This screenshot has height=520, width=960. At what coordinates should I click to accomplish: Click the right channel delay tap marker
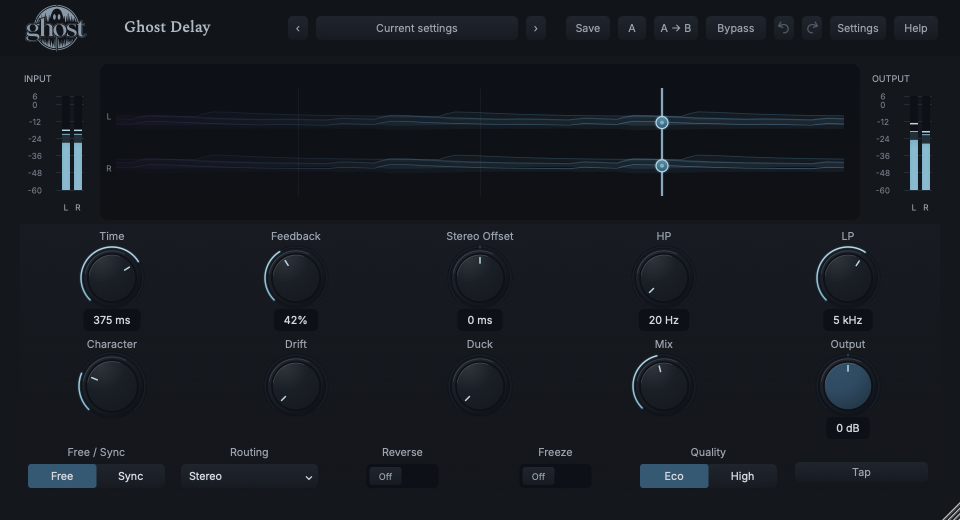pos(662,165)
